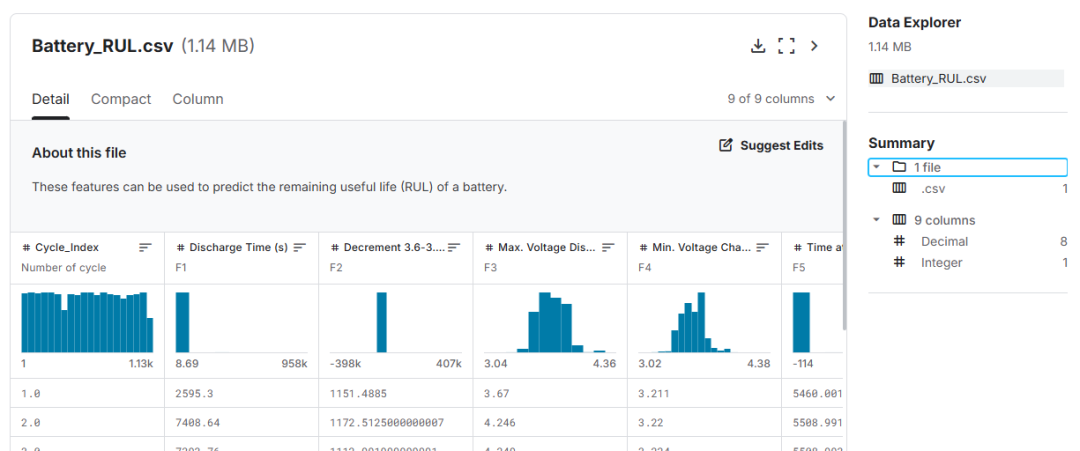
Task: Click the vertical scrollbar of the file panel
Action: [844, 224]
